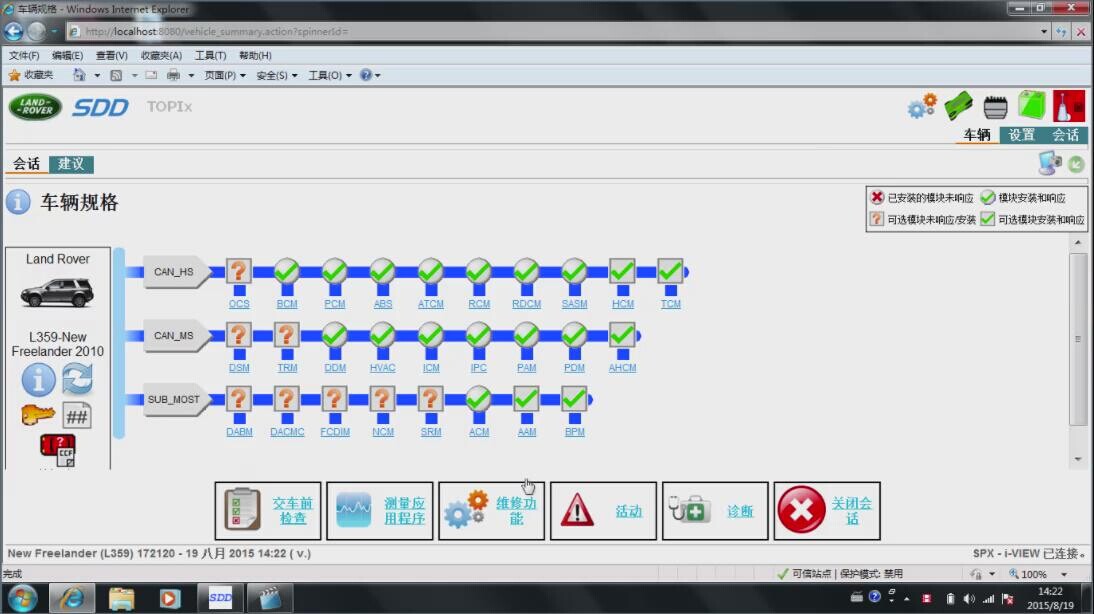Image resolution: width=1094 pixels, height=614 pixels.
Task: Open the 编辑(E) menu
Action: coord(67,55)
